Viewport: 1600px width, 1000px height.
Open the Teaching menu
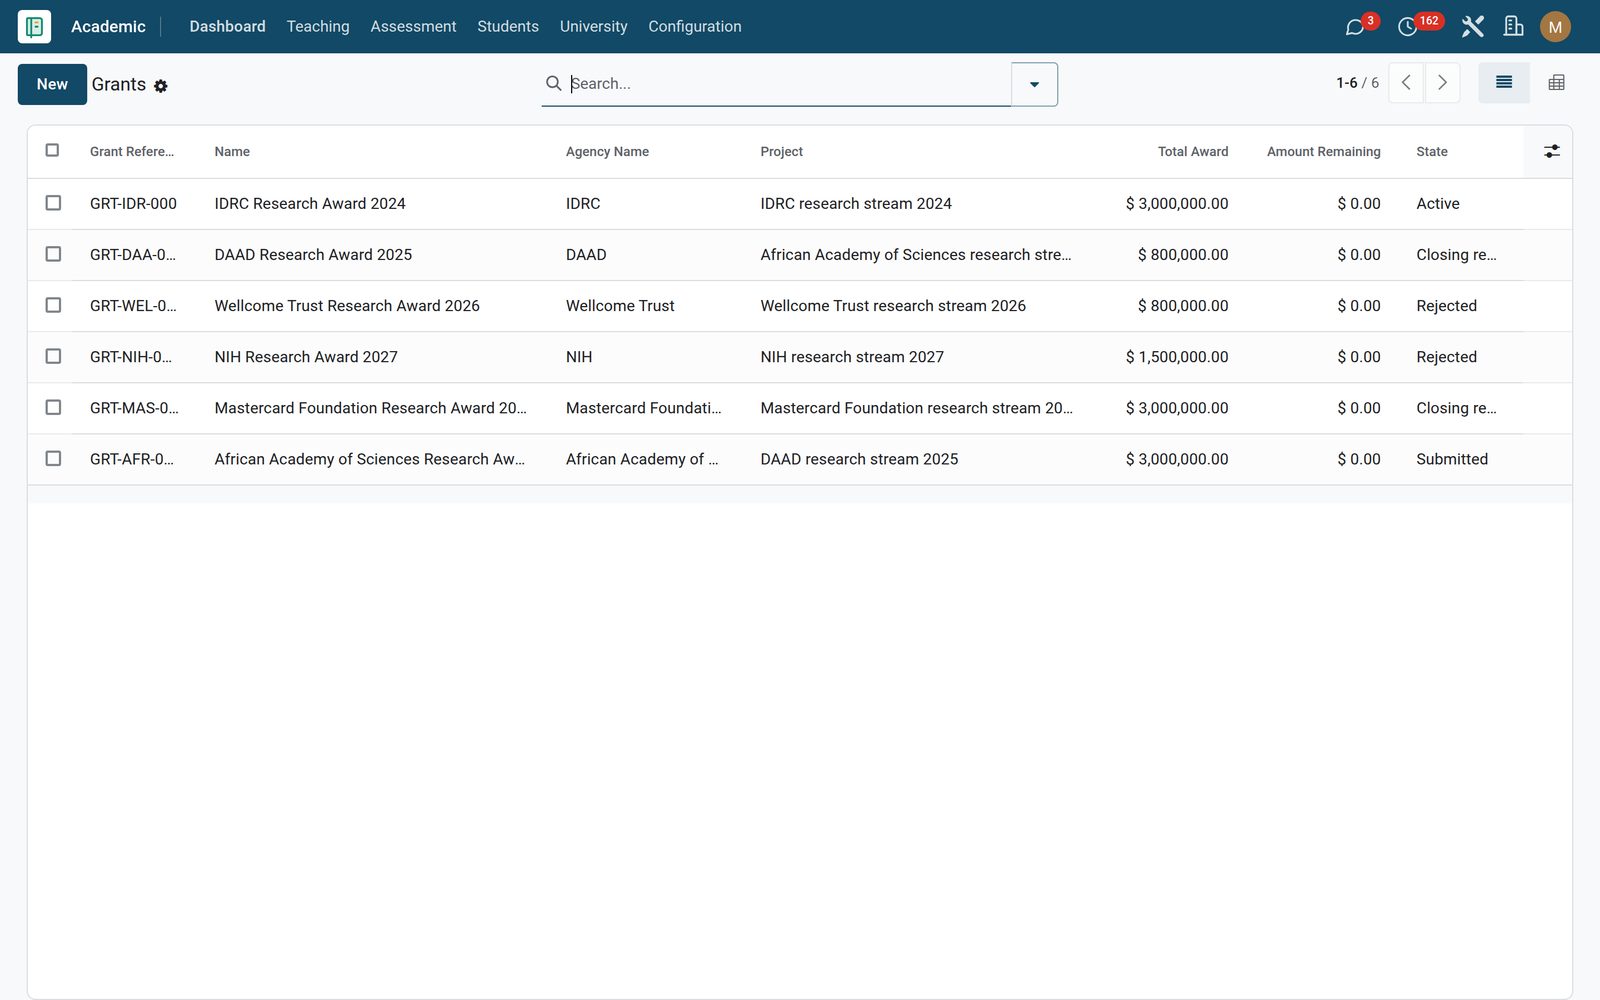318,26
